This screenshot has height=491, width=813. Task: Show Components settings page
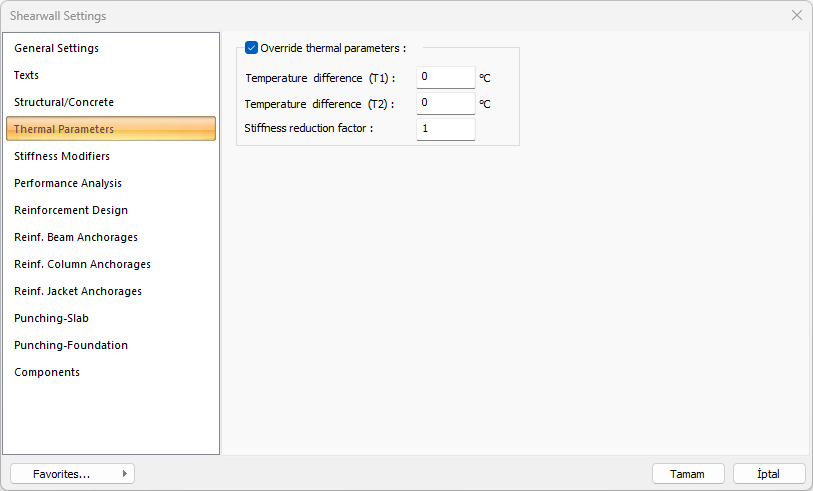pyautogui.click(x=47, y=372)
